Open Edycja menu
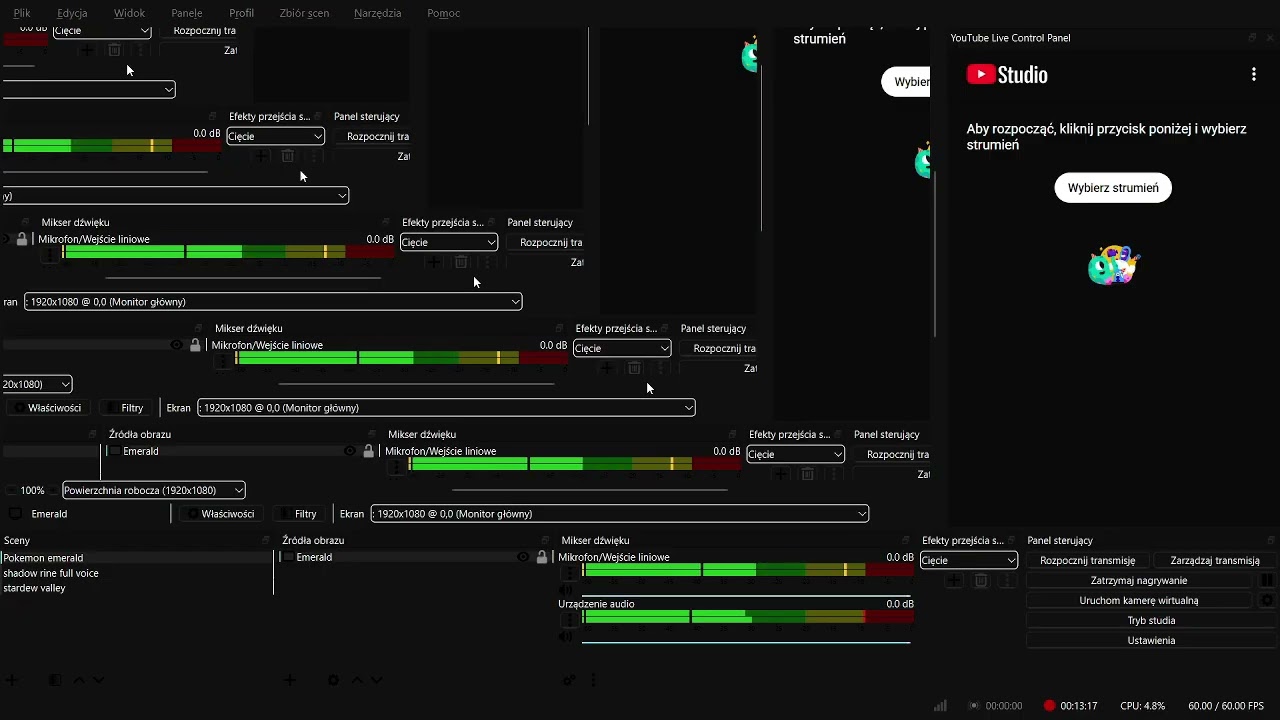The width and height of the screenshot is (1280, 720). point(72,13)
